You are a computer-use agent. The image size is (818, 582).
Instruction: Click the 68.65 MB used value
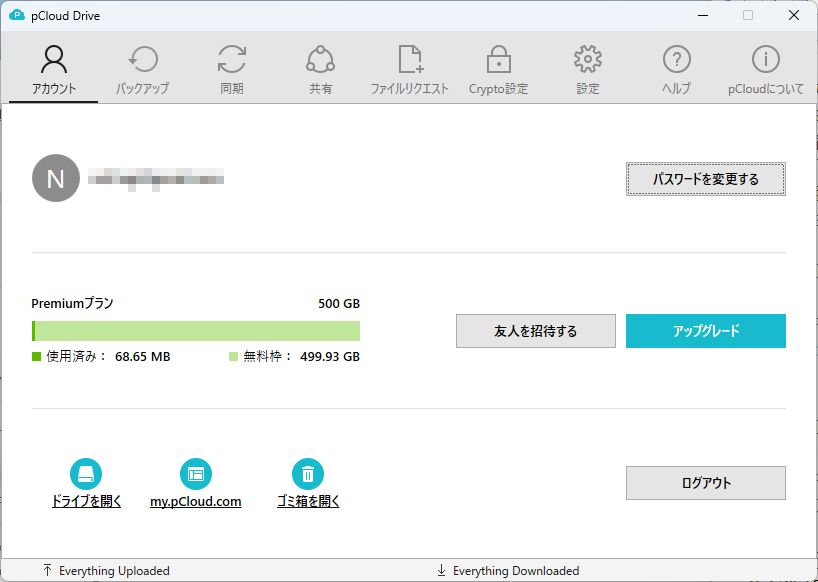tap(143, 357)
